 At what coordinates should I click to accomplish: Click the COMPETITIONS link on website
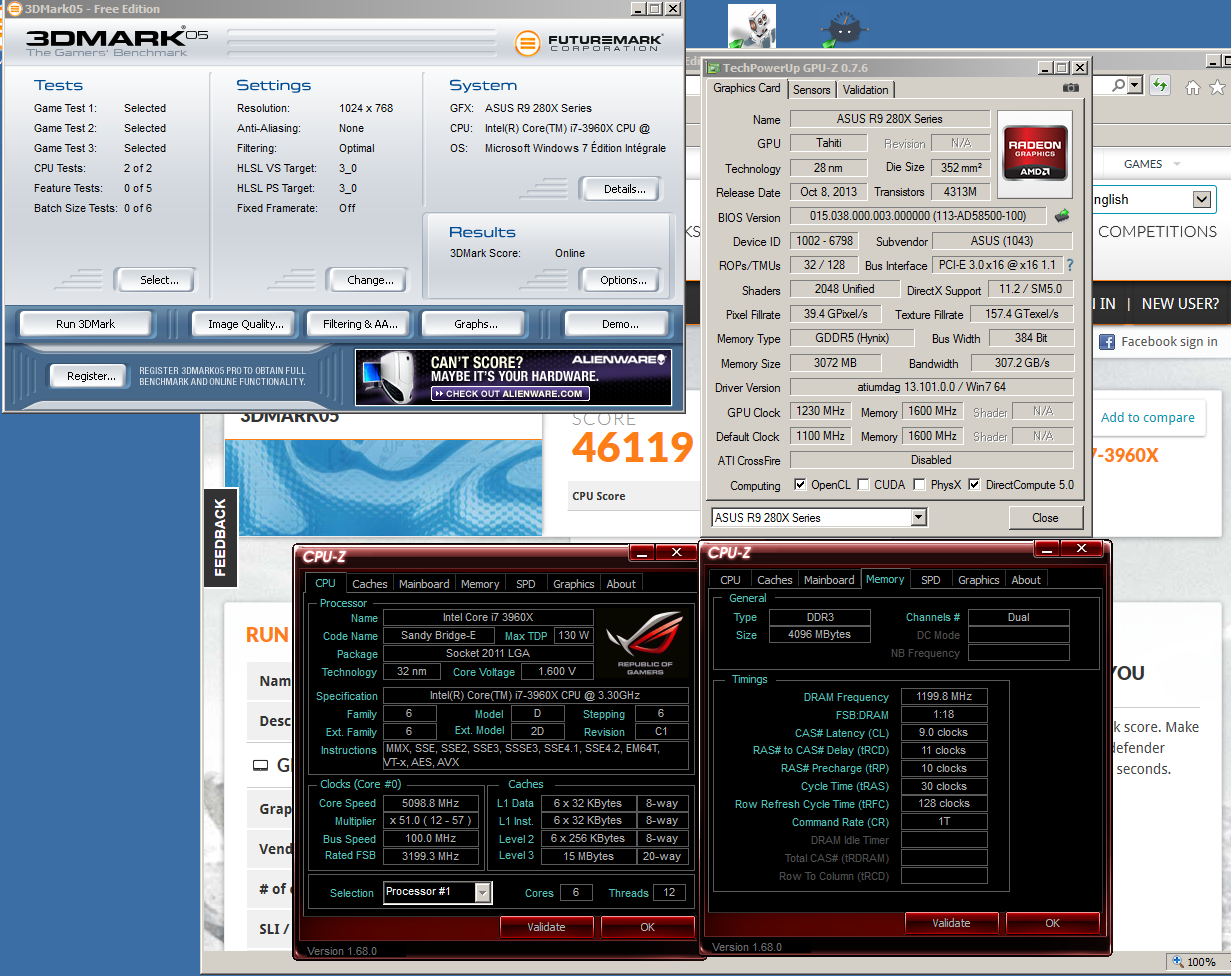tap(1158, 231)
